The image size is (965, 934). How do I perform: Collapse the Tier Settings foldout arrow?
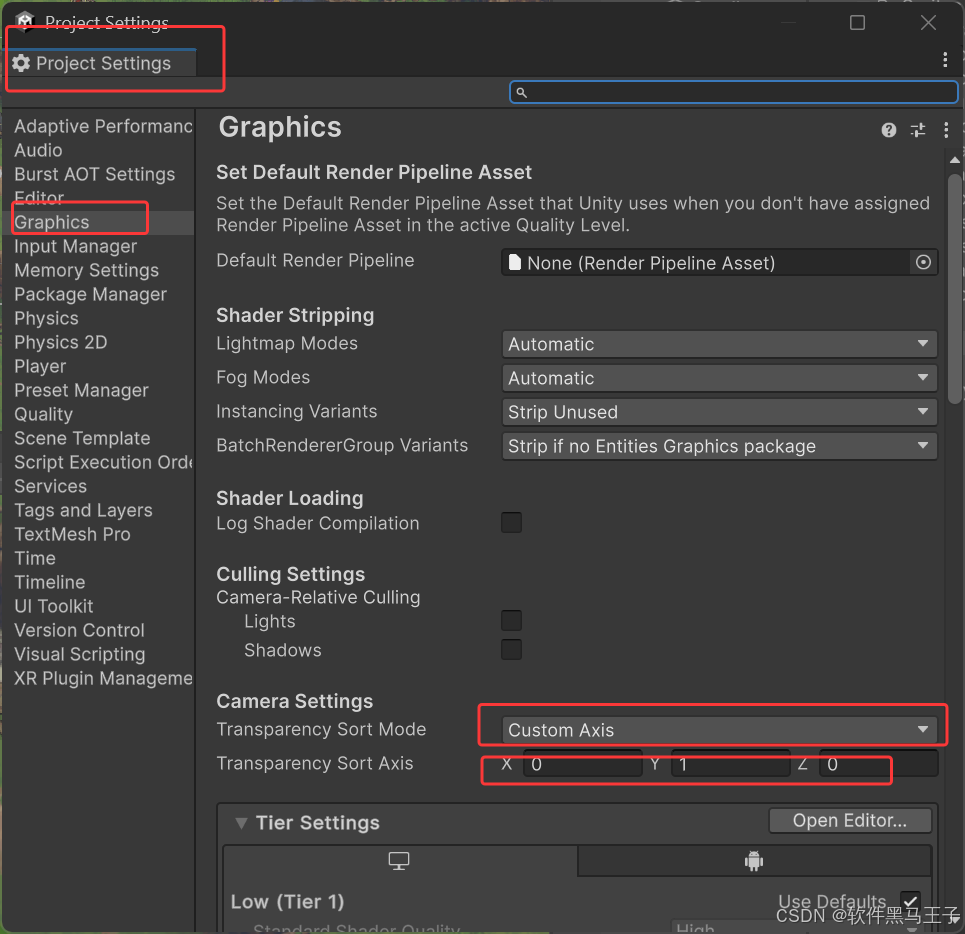tap(241, 823)
